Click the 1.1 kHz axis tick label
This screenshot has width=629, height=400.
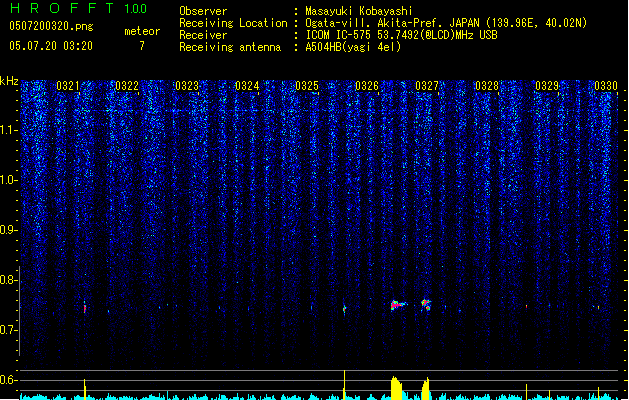pos(8,130)
